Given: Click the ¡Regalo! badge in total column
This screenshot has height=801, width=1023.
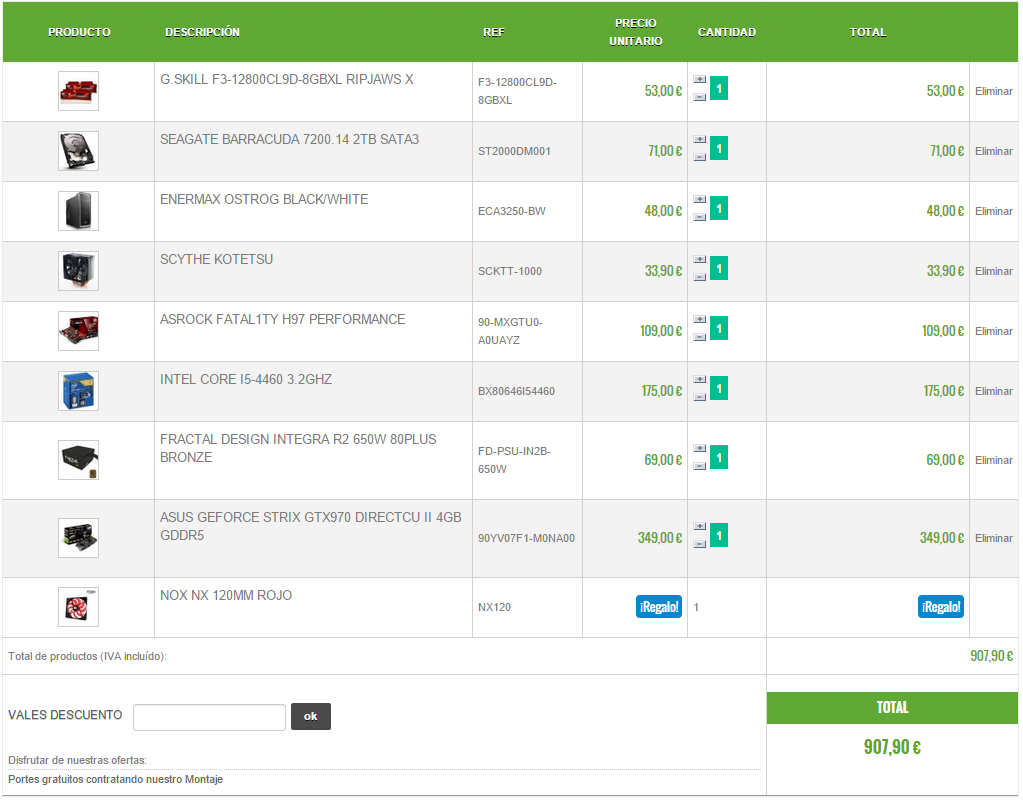Looking at the screenshot, I should (941, 607).
